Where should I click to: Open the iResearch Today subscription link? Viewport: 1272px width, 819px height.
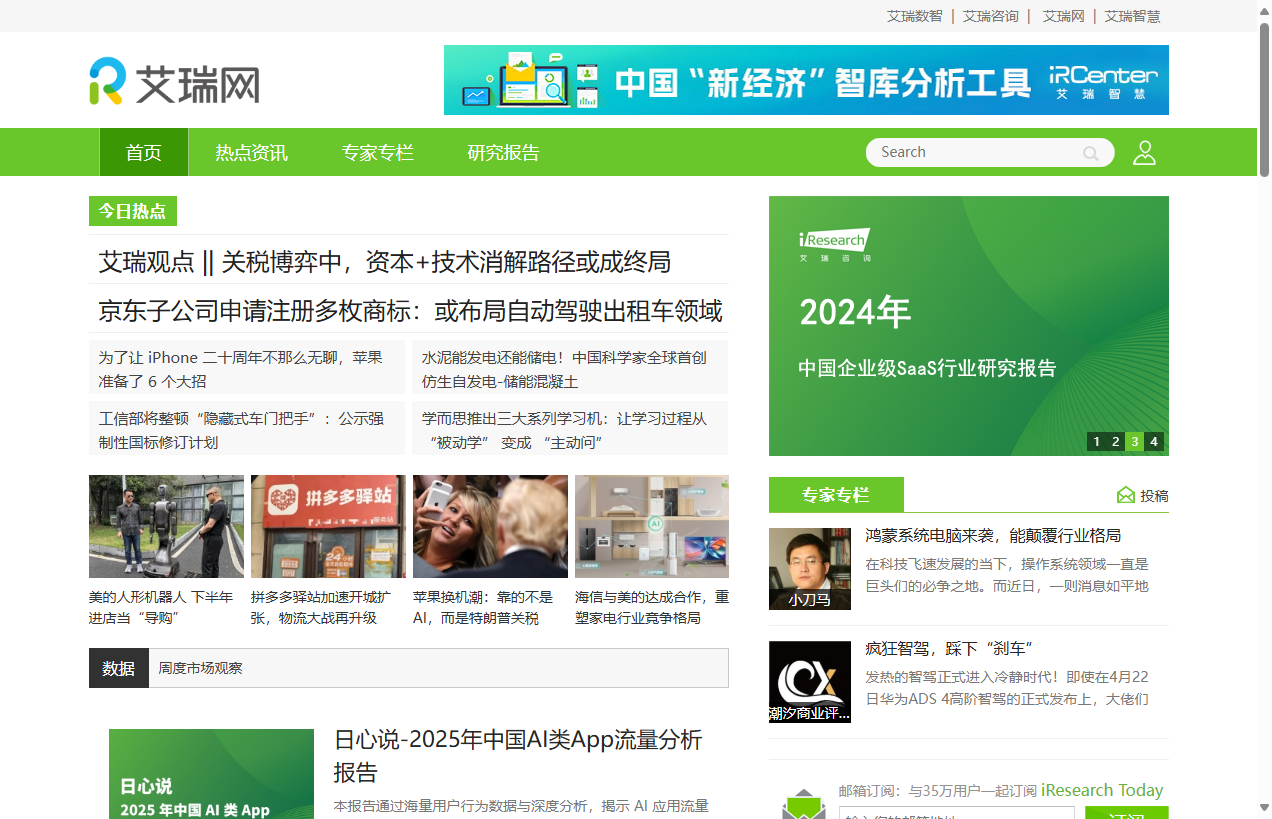click(1101, 790)
